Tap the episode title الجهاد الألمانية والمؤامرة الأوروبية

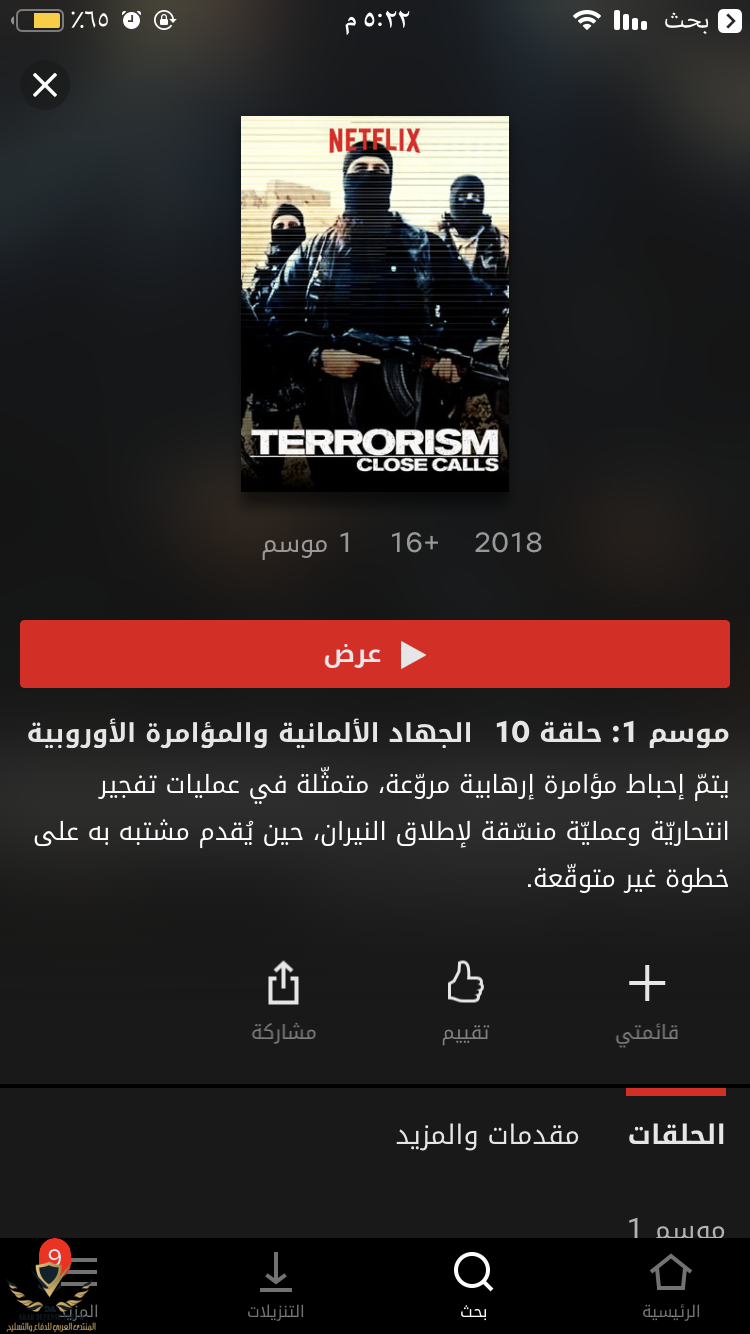[x=249, y=733]
